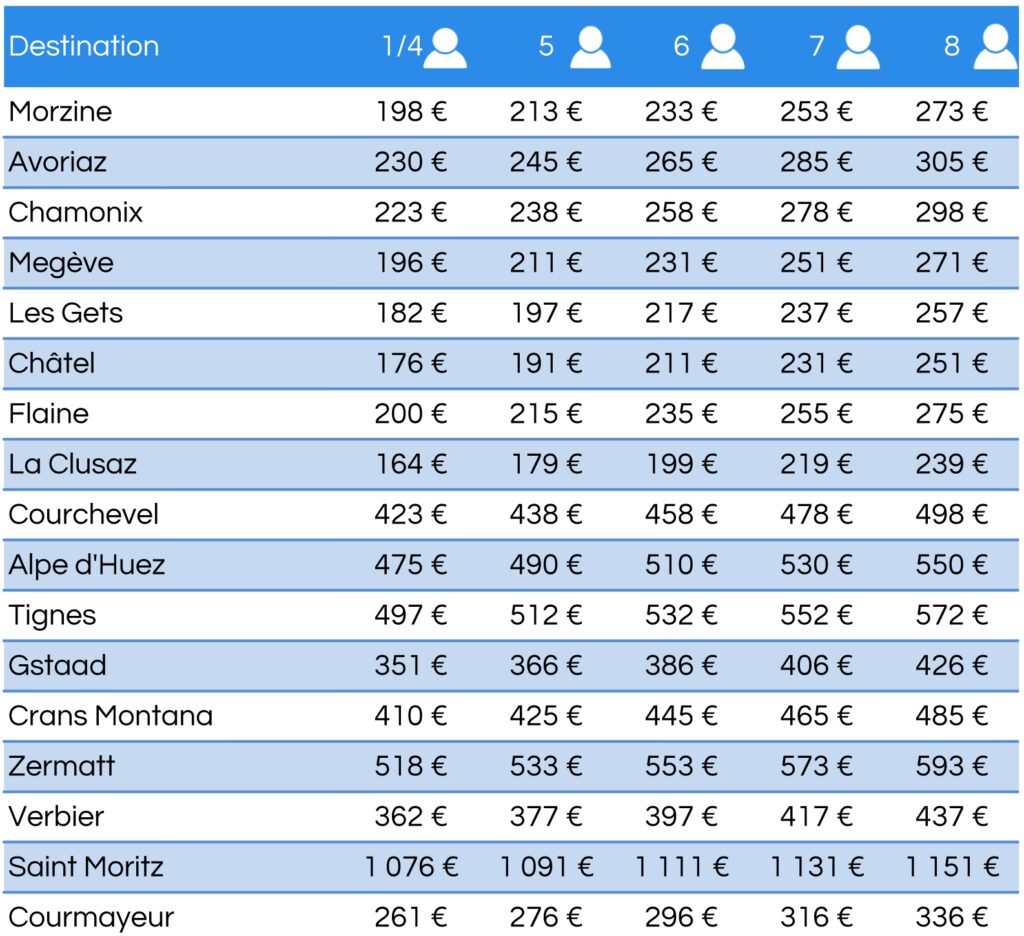Select Tignes' 552 € price cell
The image size is (1024, 936).
(x=816, y=615)
